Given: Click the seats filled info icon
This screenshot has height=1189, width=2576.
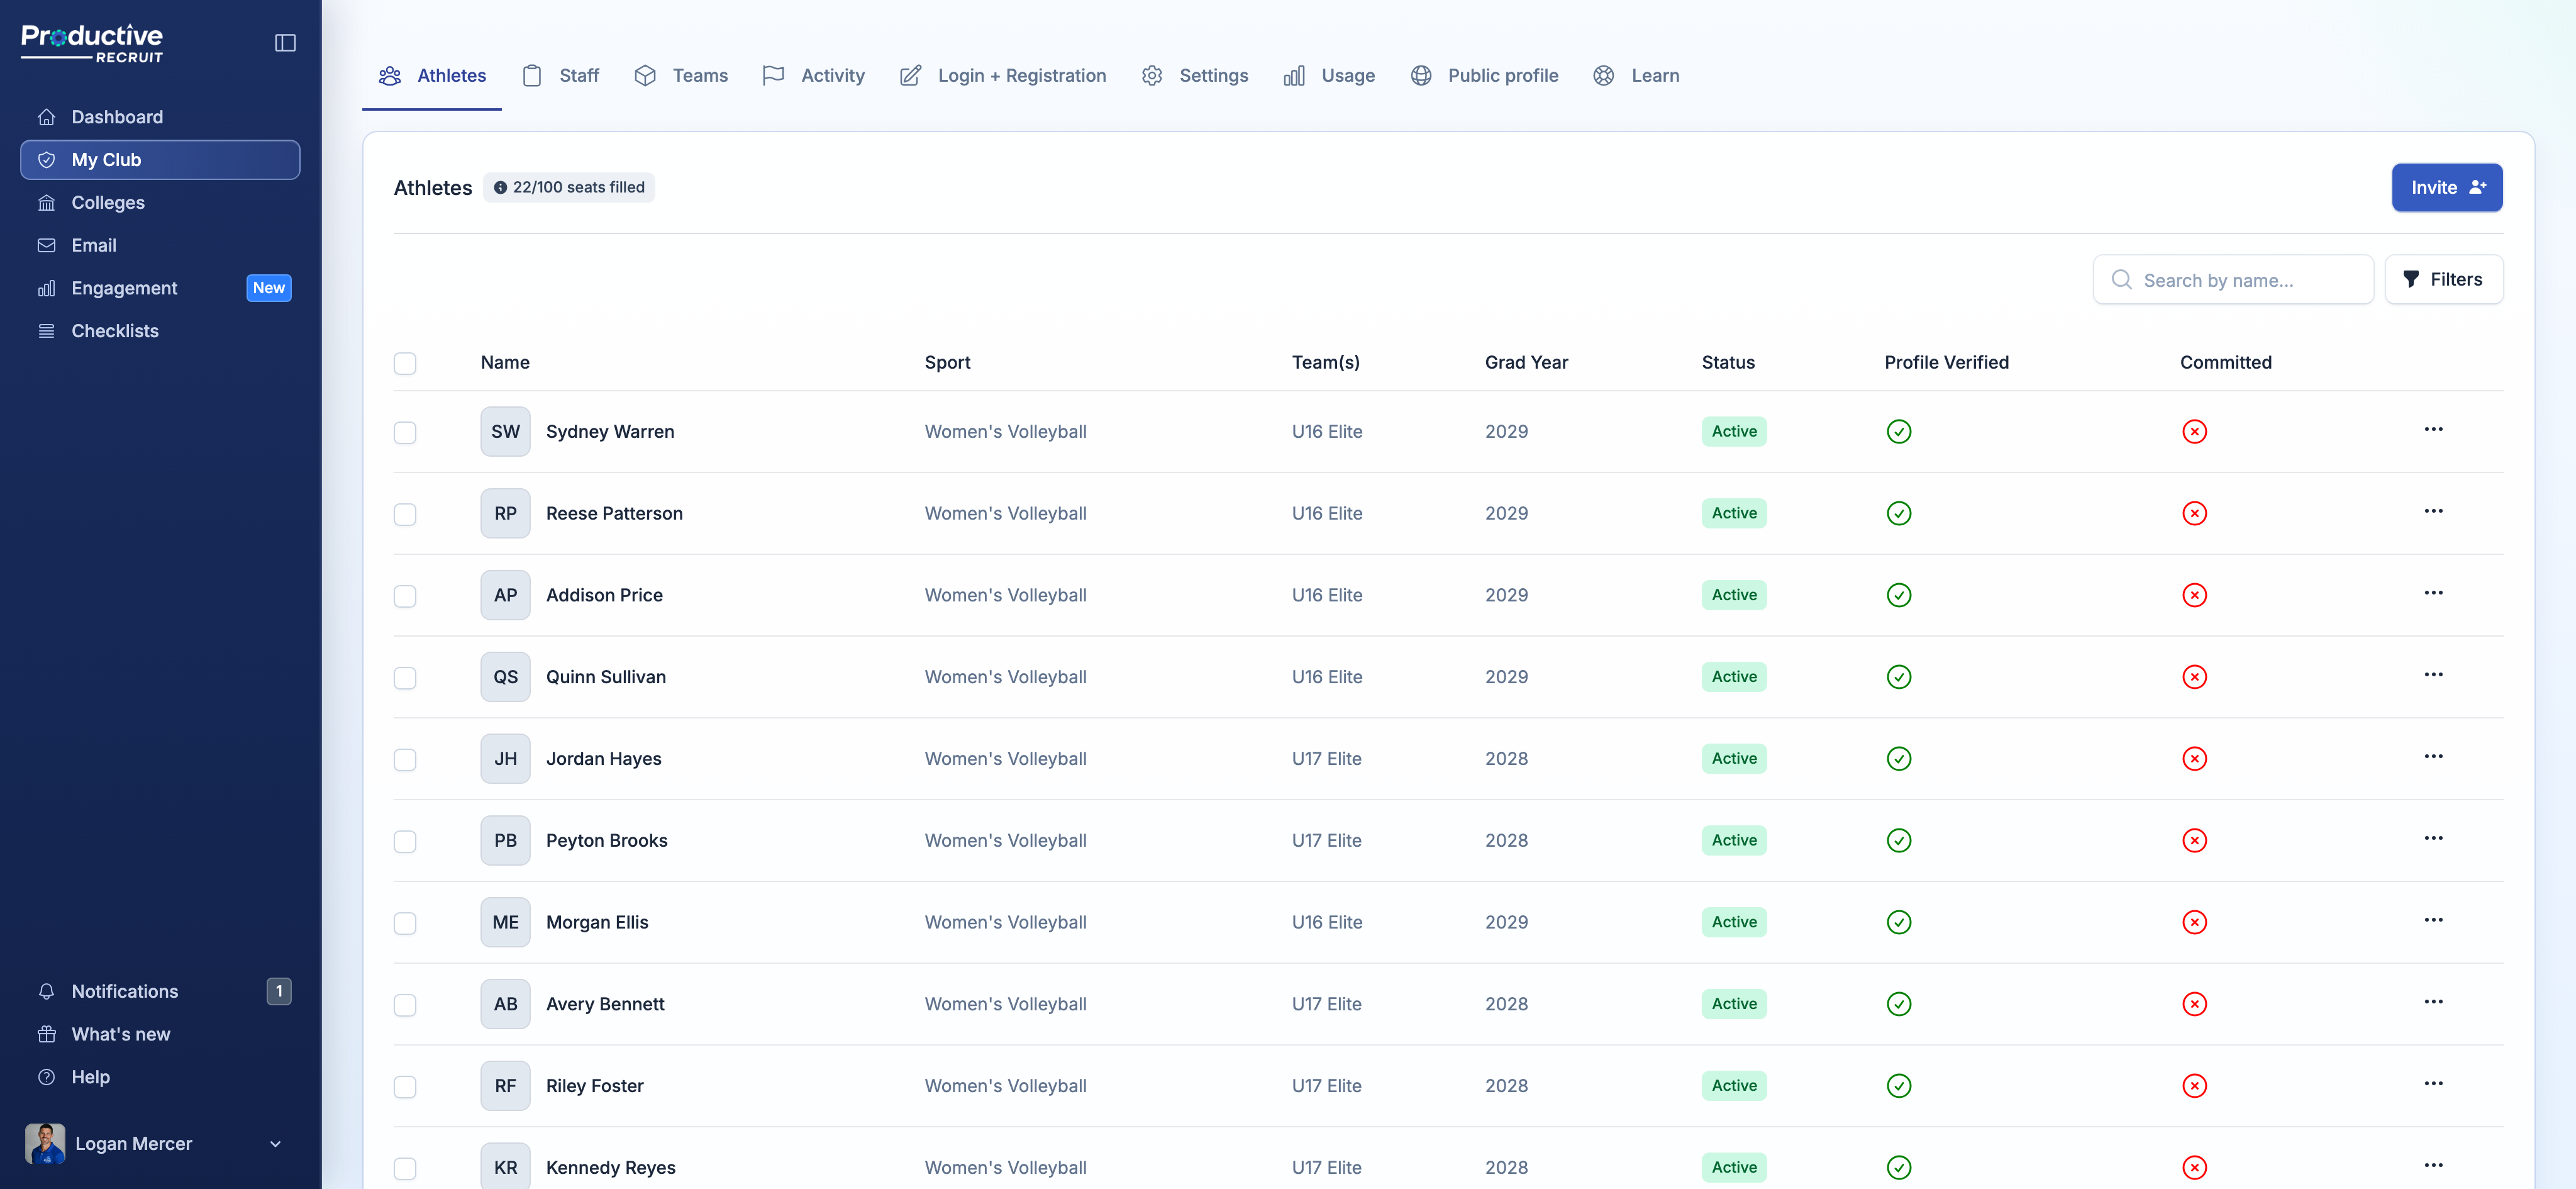Looking at the screenshot, I should click(500, 188).
